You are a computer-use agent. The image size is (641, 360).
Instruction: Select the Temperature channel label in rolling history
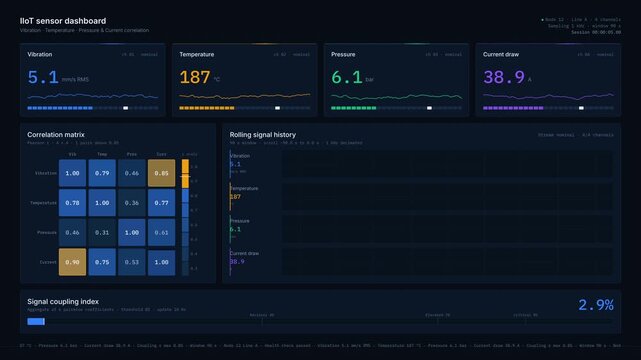click(244, 188)
